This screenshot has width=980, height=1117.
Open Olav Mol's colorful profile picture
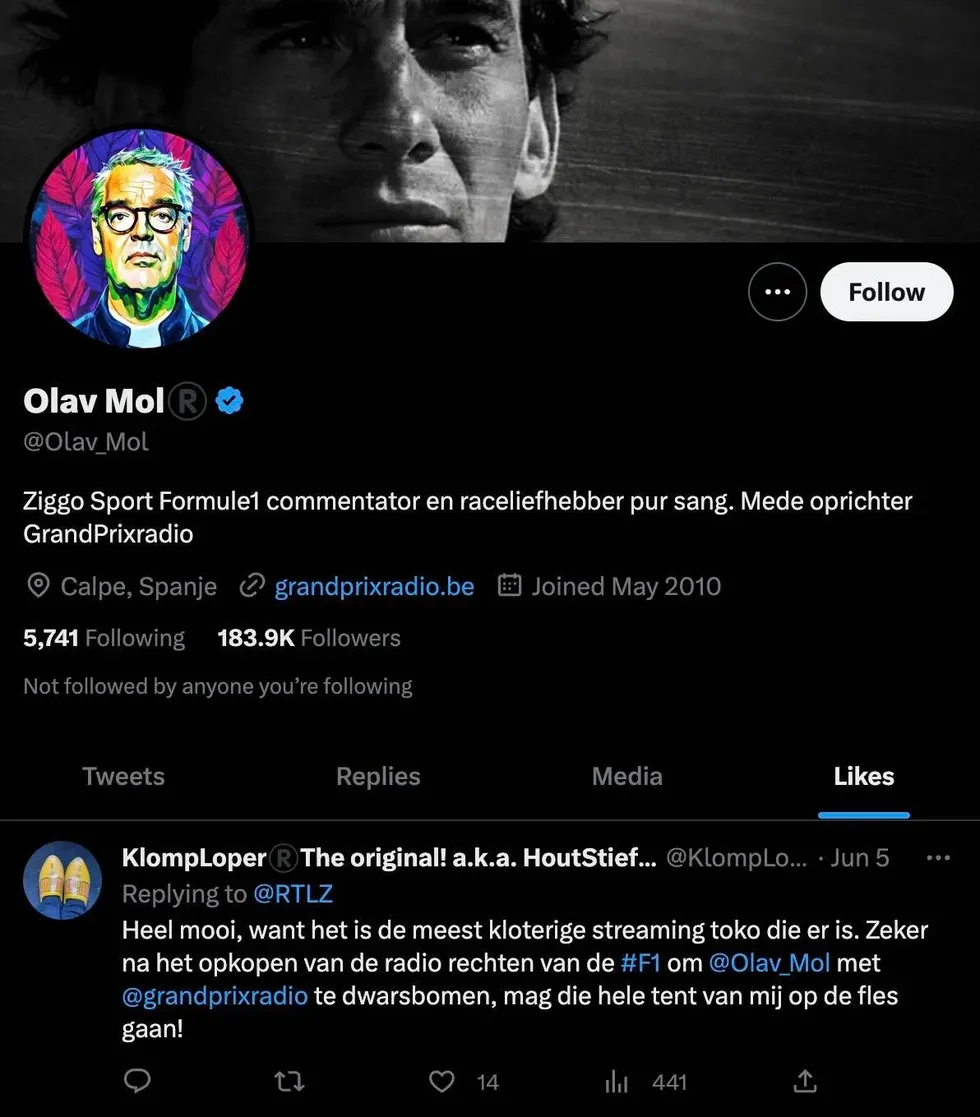139,237
